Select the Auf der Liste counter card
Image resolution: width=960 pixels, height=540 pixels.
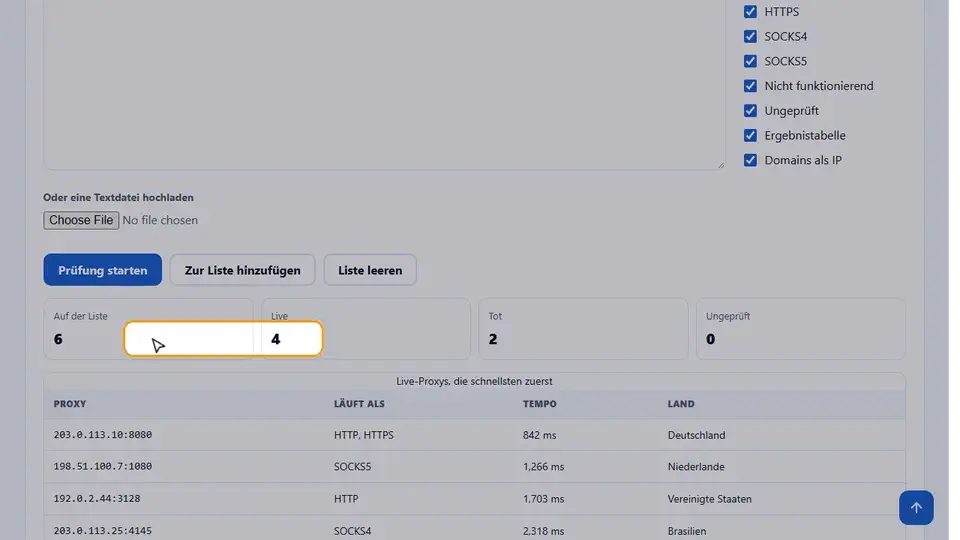point(148,329)
